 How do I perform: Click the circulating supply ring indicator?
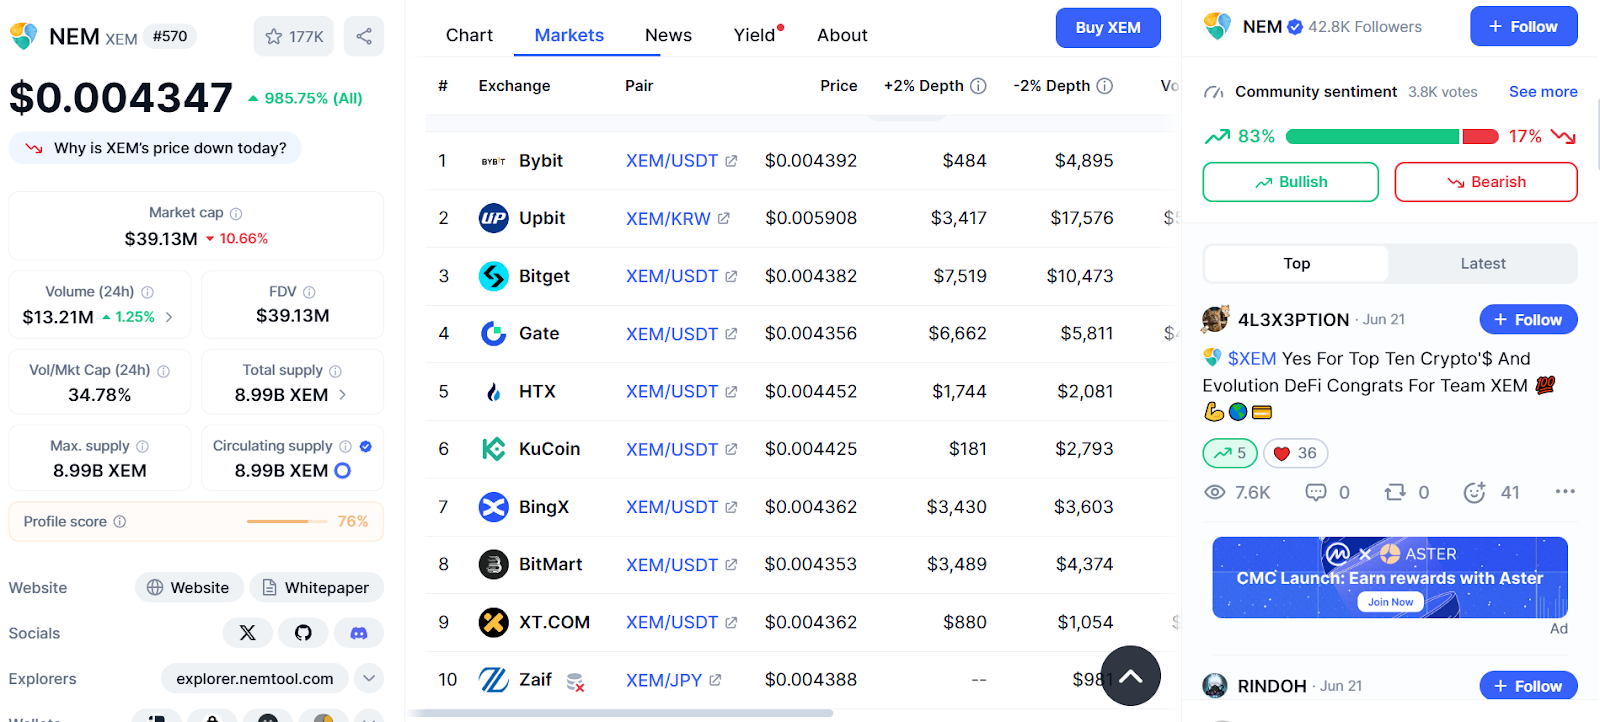(x=342, y=470)
